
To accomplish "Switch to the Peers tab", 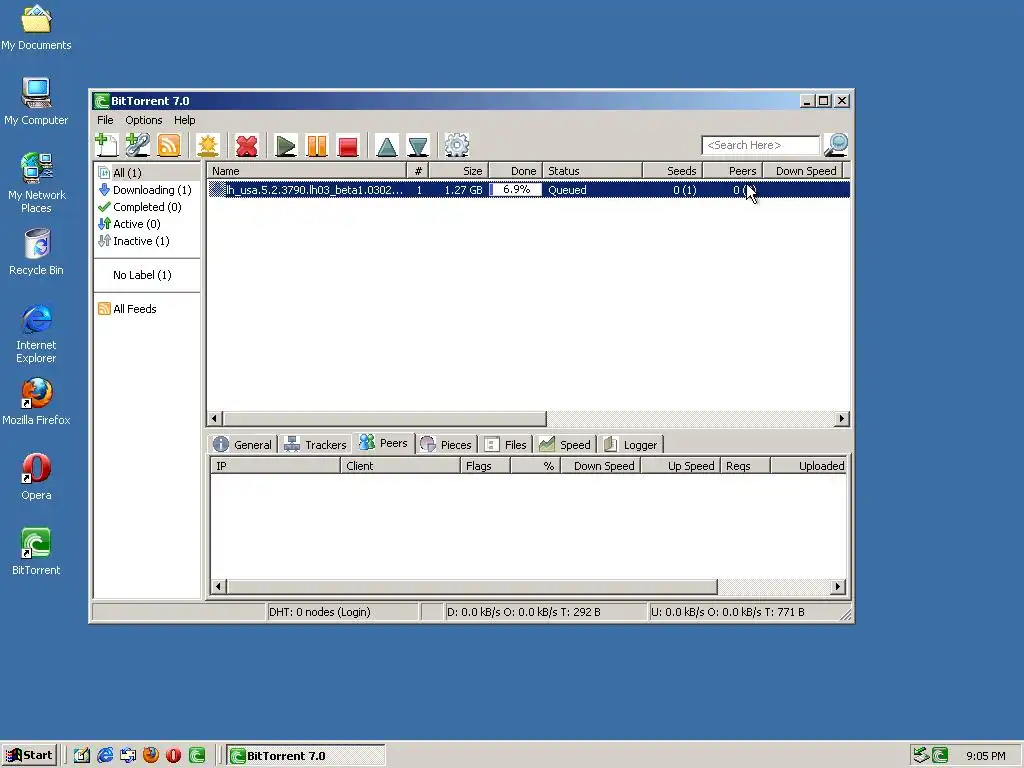I will 383,443.
